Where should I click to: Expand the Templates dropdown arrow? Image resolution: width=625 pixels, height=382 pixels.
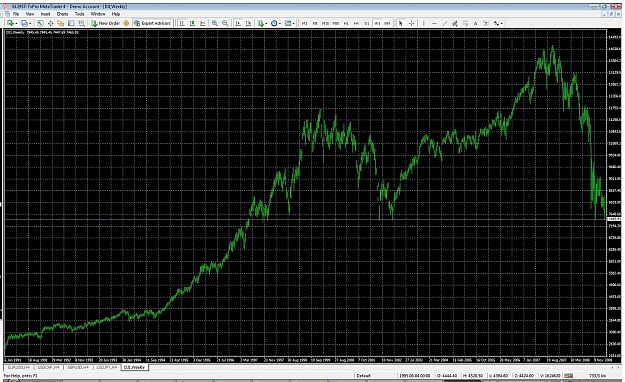[293, 23]
